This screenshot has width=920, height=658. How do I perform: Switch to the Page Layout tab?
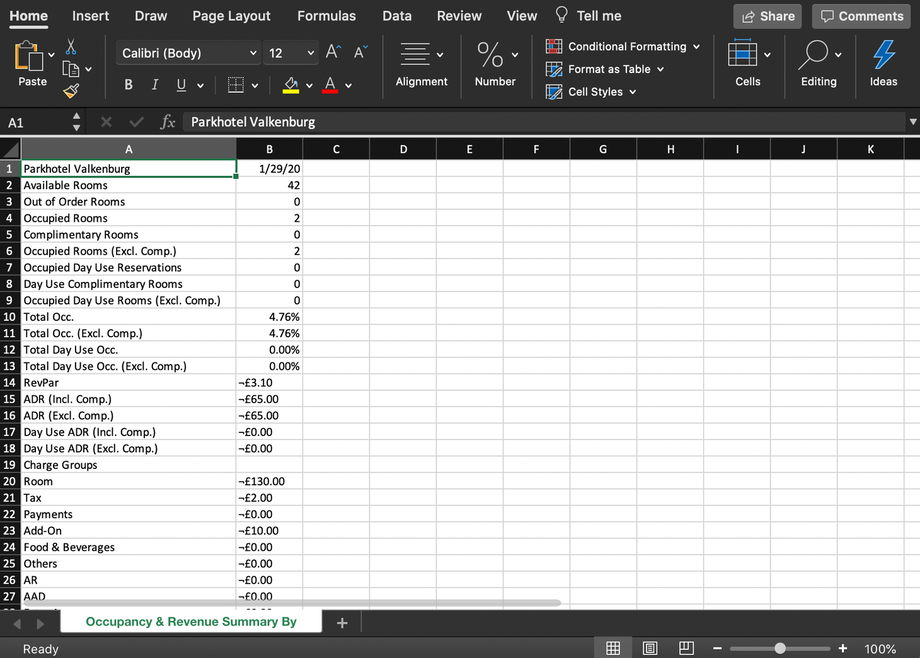click(231, 16)
